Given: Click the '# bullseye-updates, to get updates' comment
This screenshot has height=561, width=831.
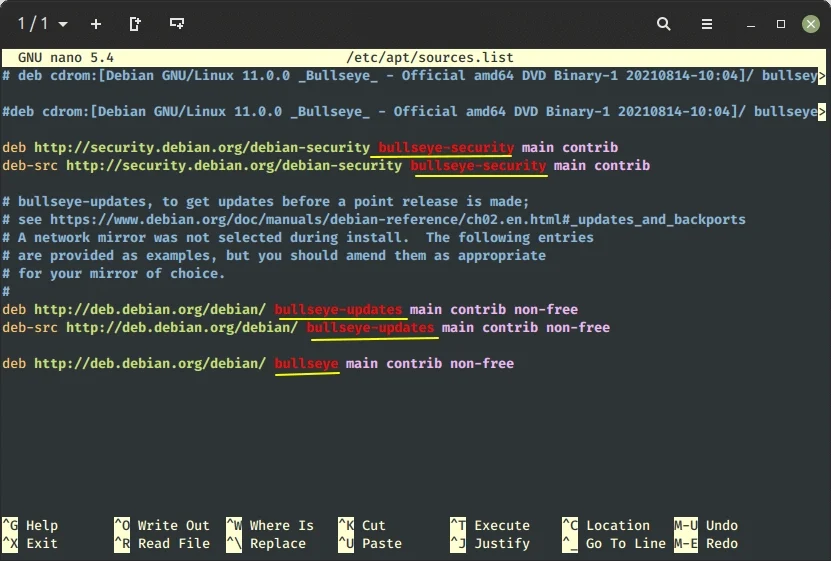Looking at the screenshot, I should pos(266,201).
